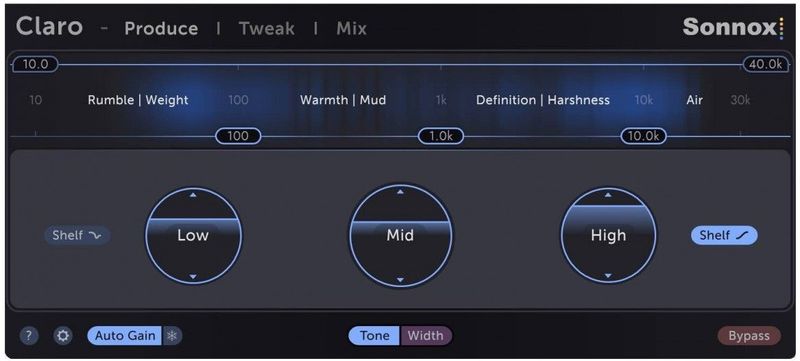Screen dimensions: 800x361
Task: Open the help question mark icon
Action: coord(29,336)
